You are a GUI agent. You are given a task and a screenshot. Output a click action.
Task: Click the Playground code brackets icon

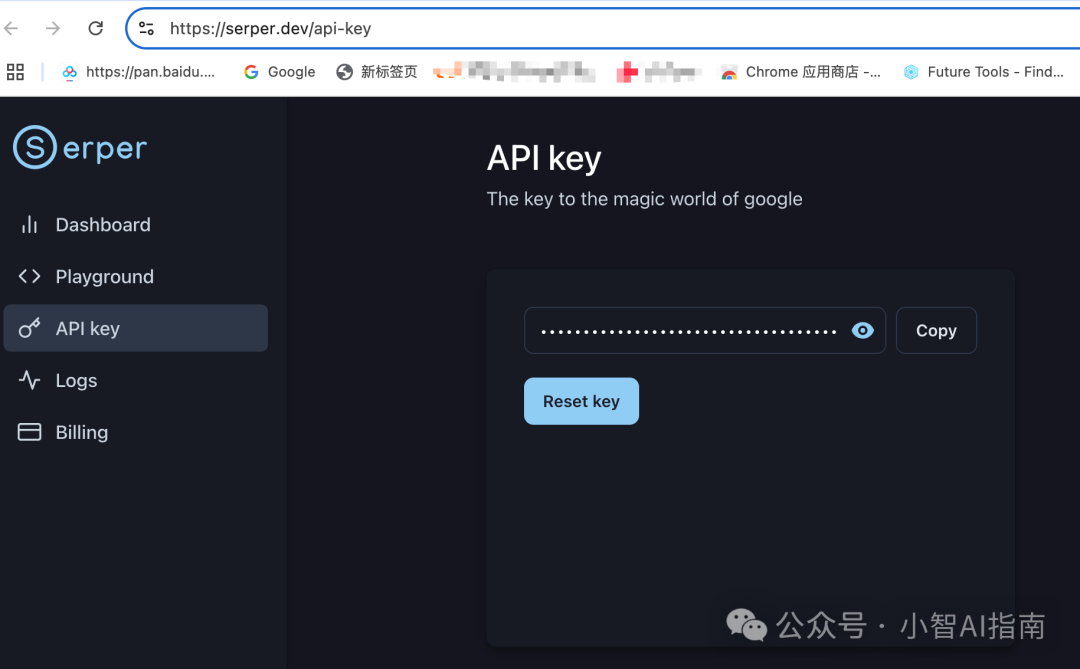click(x=30, y=277)
